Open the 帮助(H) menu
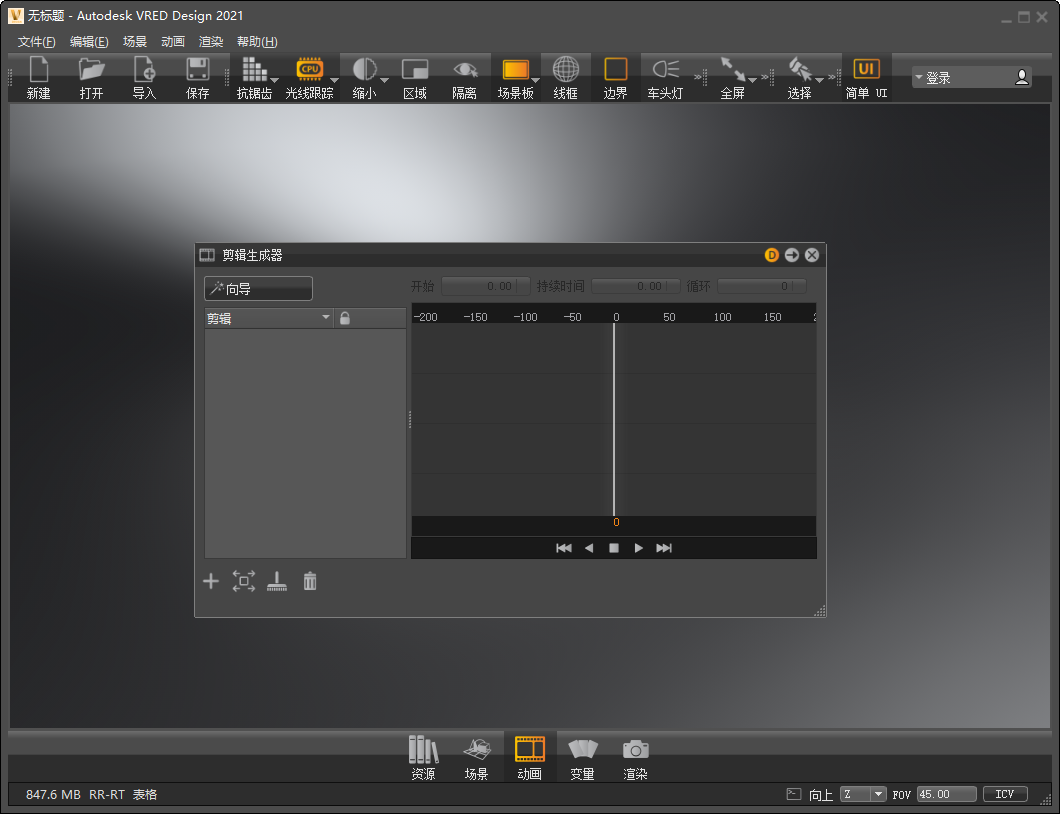Viewport: 1060px width, 814px height. [257, 42]
